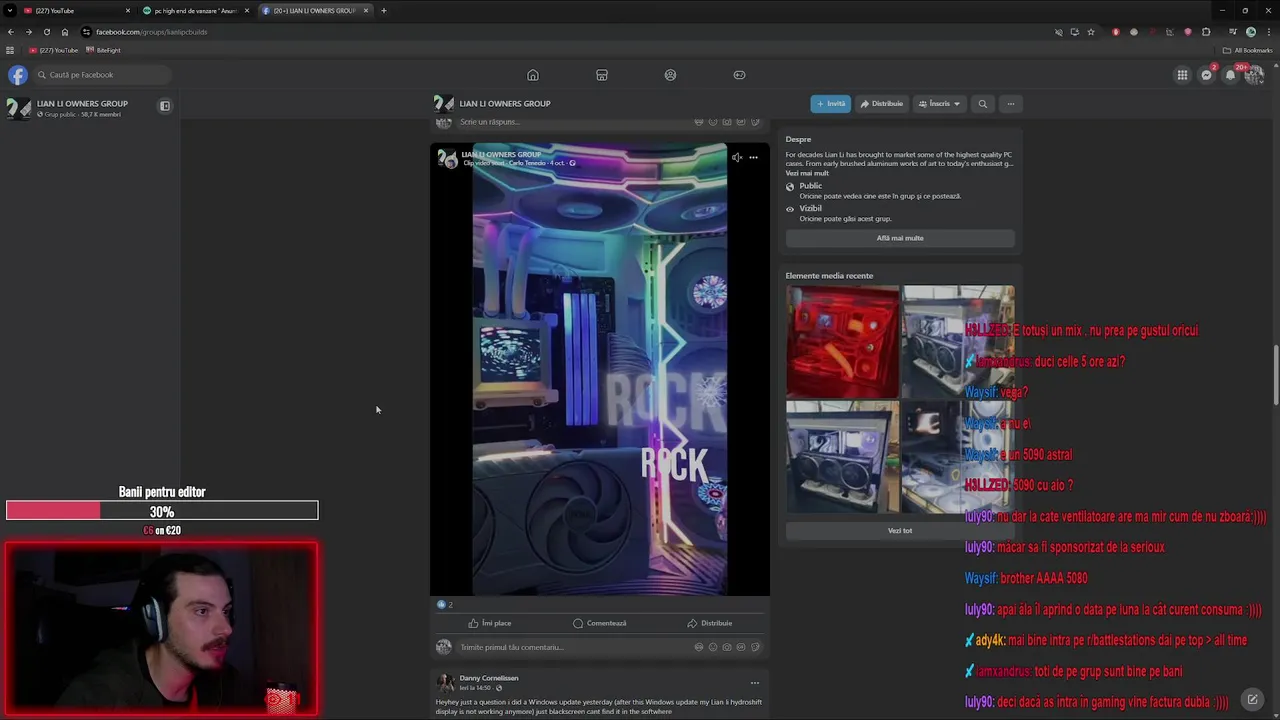
Task: Click "Vezi tot" under recent media
Action: [900, 531]
